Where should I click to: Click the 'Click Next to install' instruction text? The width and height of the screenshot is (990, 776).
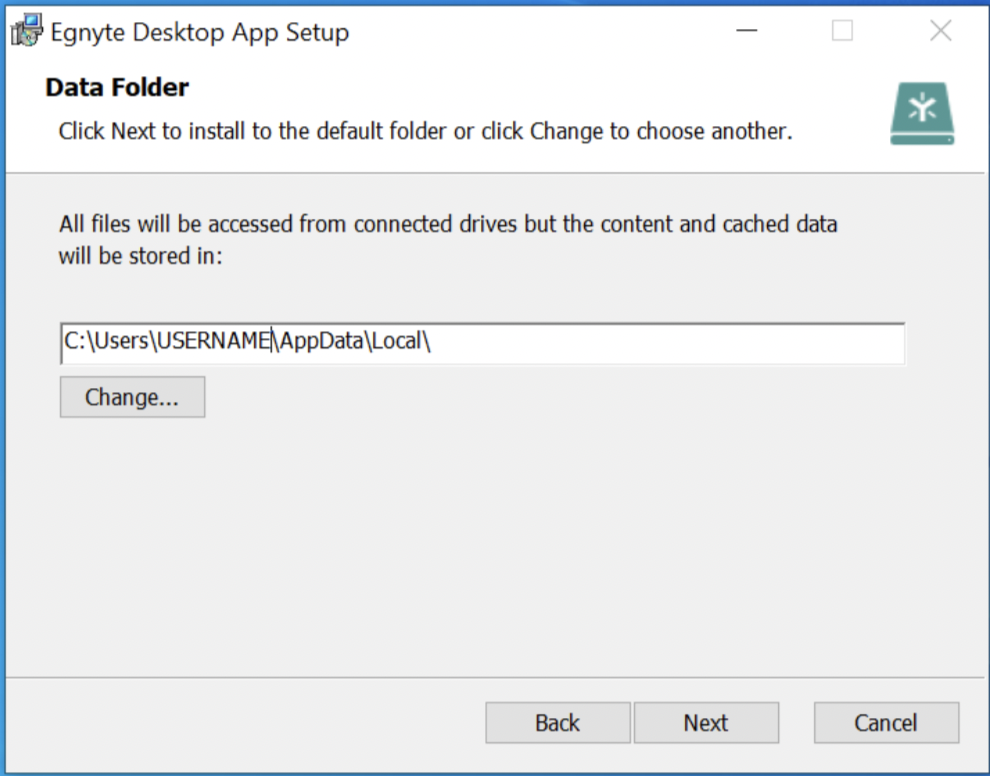tap(426, 131)
